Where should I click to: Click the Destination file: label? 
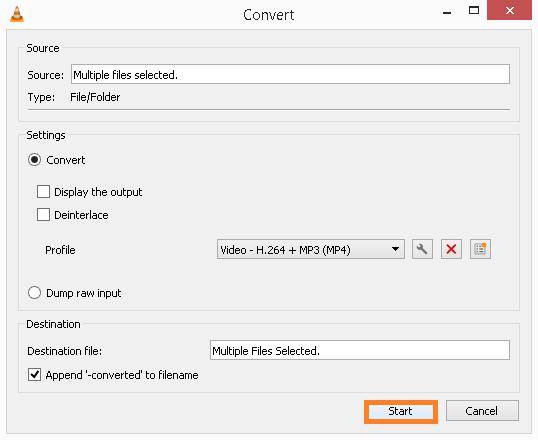click(x=65, y=351)
